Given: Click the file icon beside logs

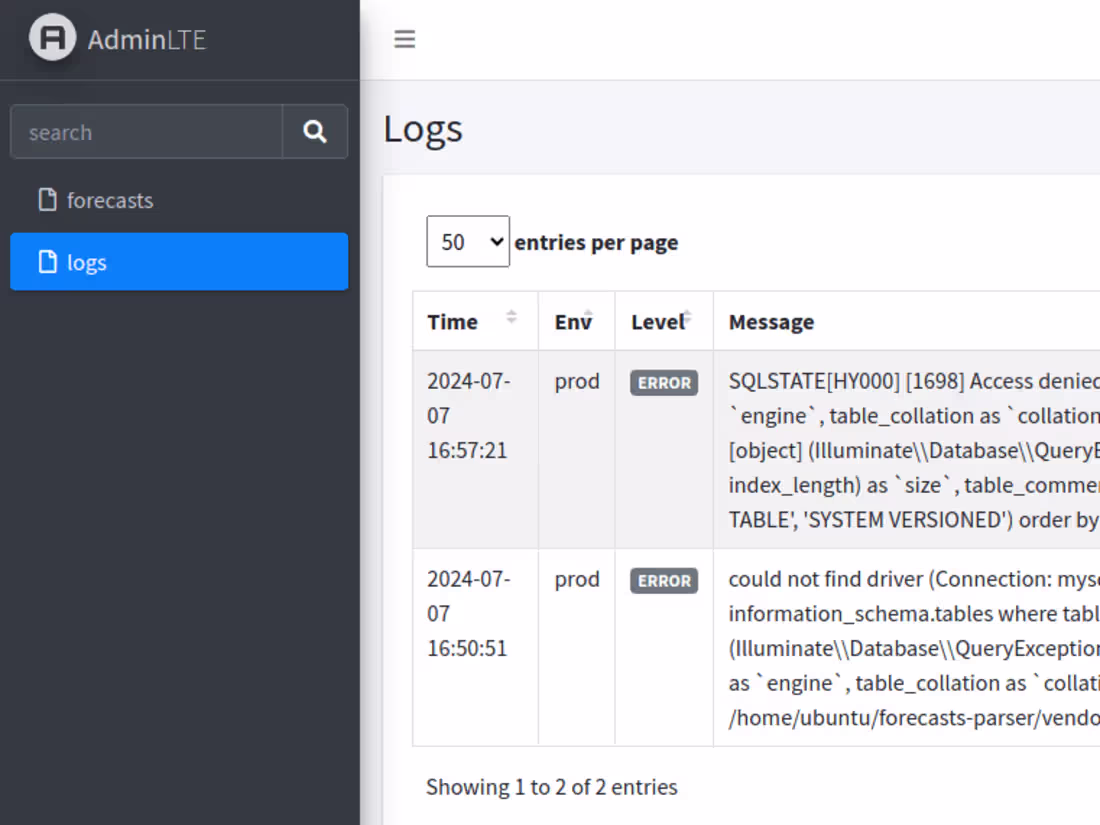Looking at the screenshot, I should tap(46, 262).
